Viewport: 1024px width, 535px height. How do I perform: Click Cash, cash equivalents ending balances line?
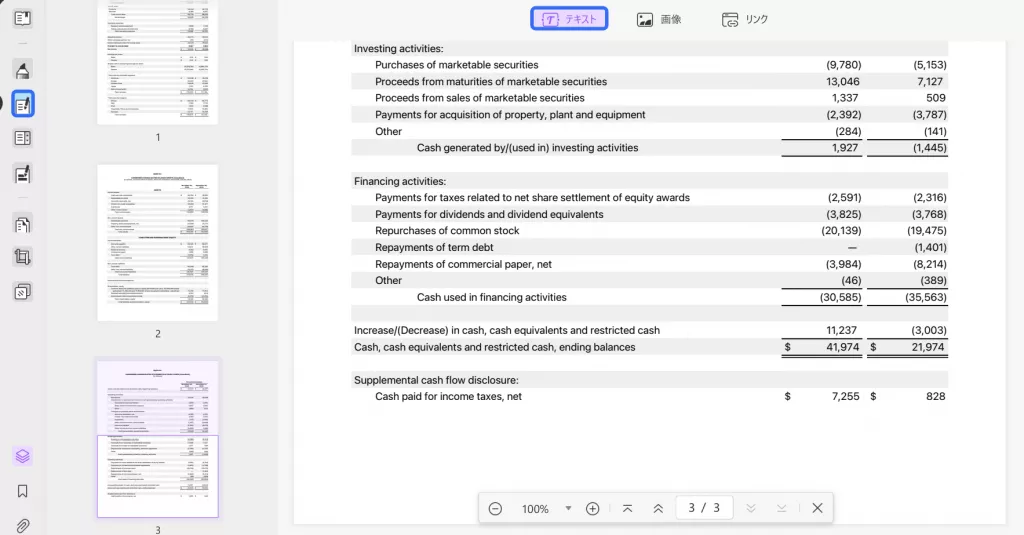[494, 347]
